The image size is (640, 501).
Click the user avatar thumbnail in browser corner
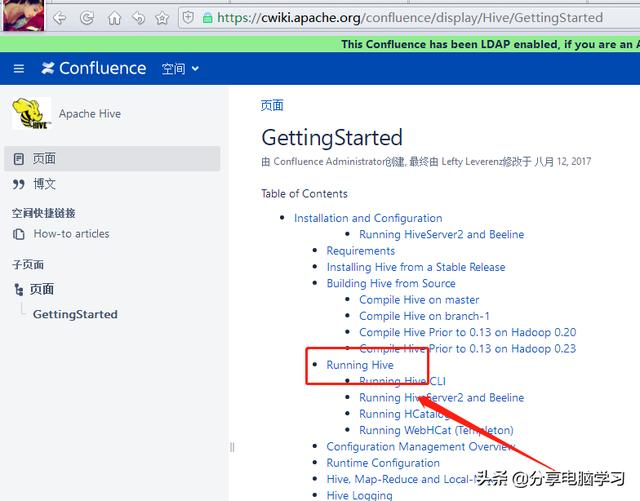point(23,15)
